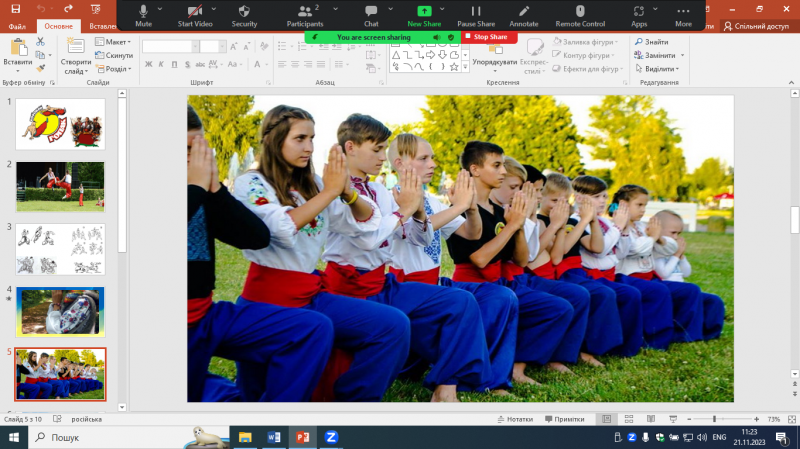This screenshot has width=800, height=449.
Task: Stop the screen share
Action: point(489,37)
